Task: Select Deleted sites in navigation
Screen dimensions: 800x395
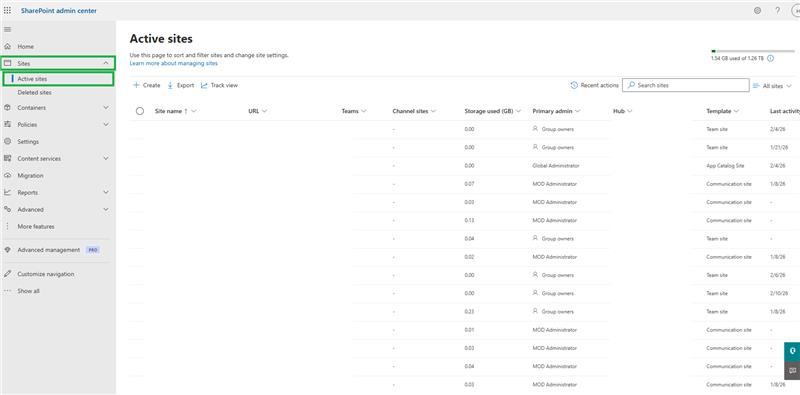Action: [x=34, y=93]
